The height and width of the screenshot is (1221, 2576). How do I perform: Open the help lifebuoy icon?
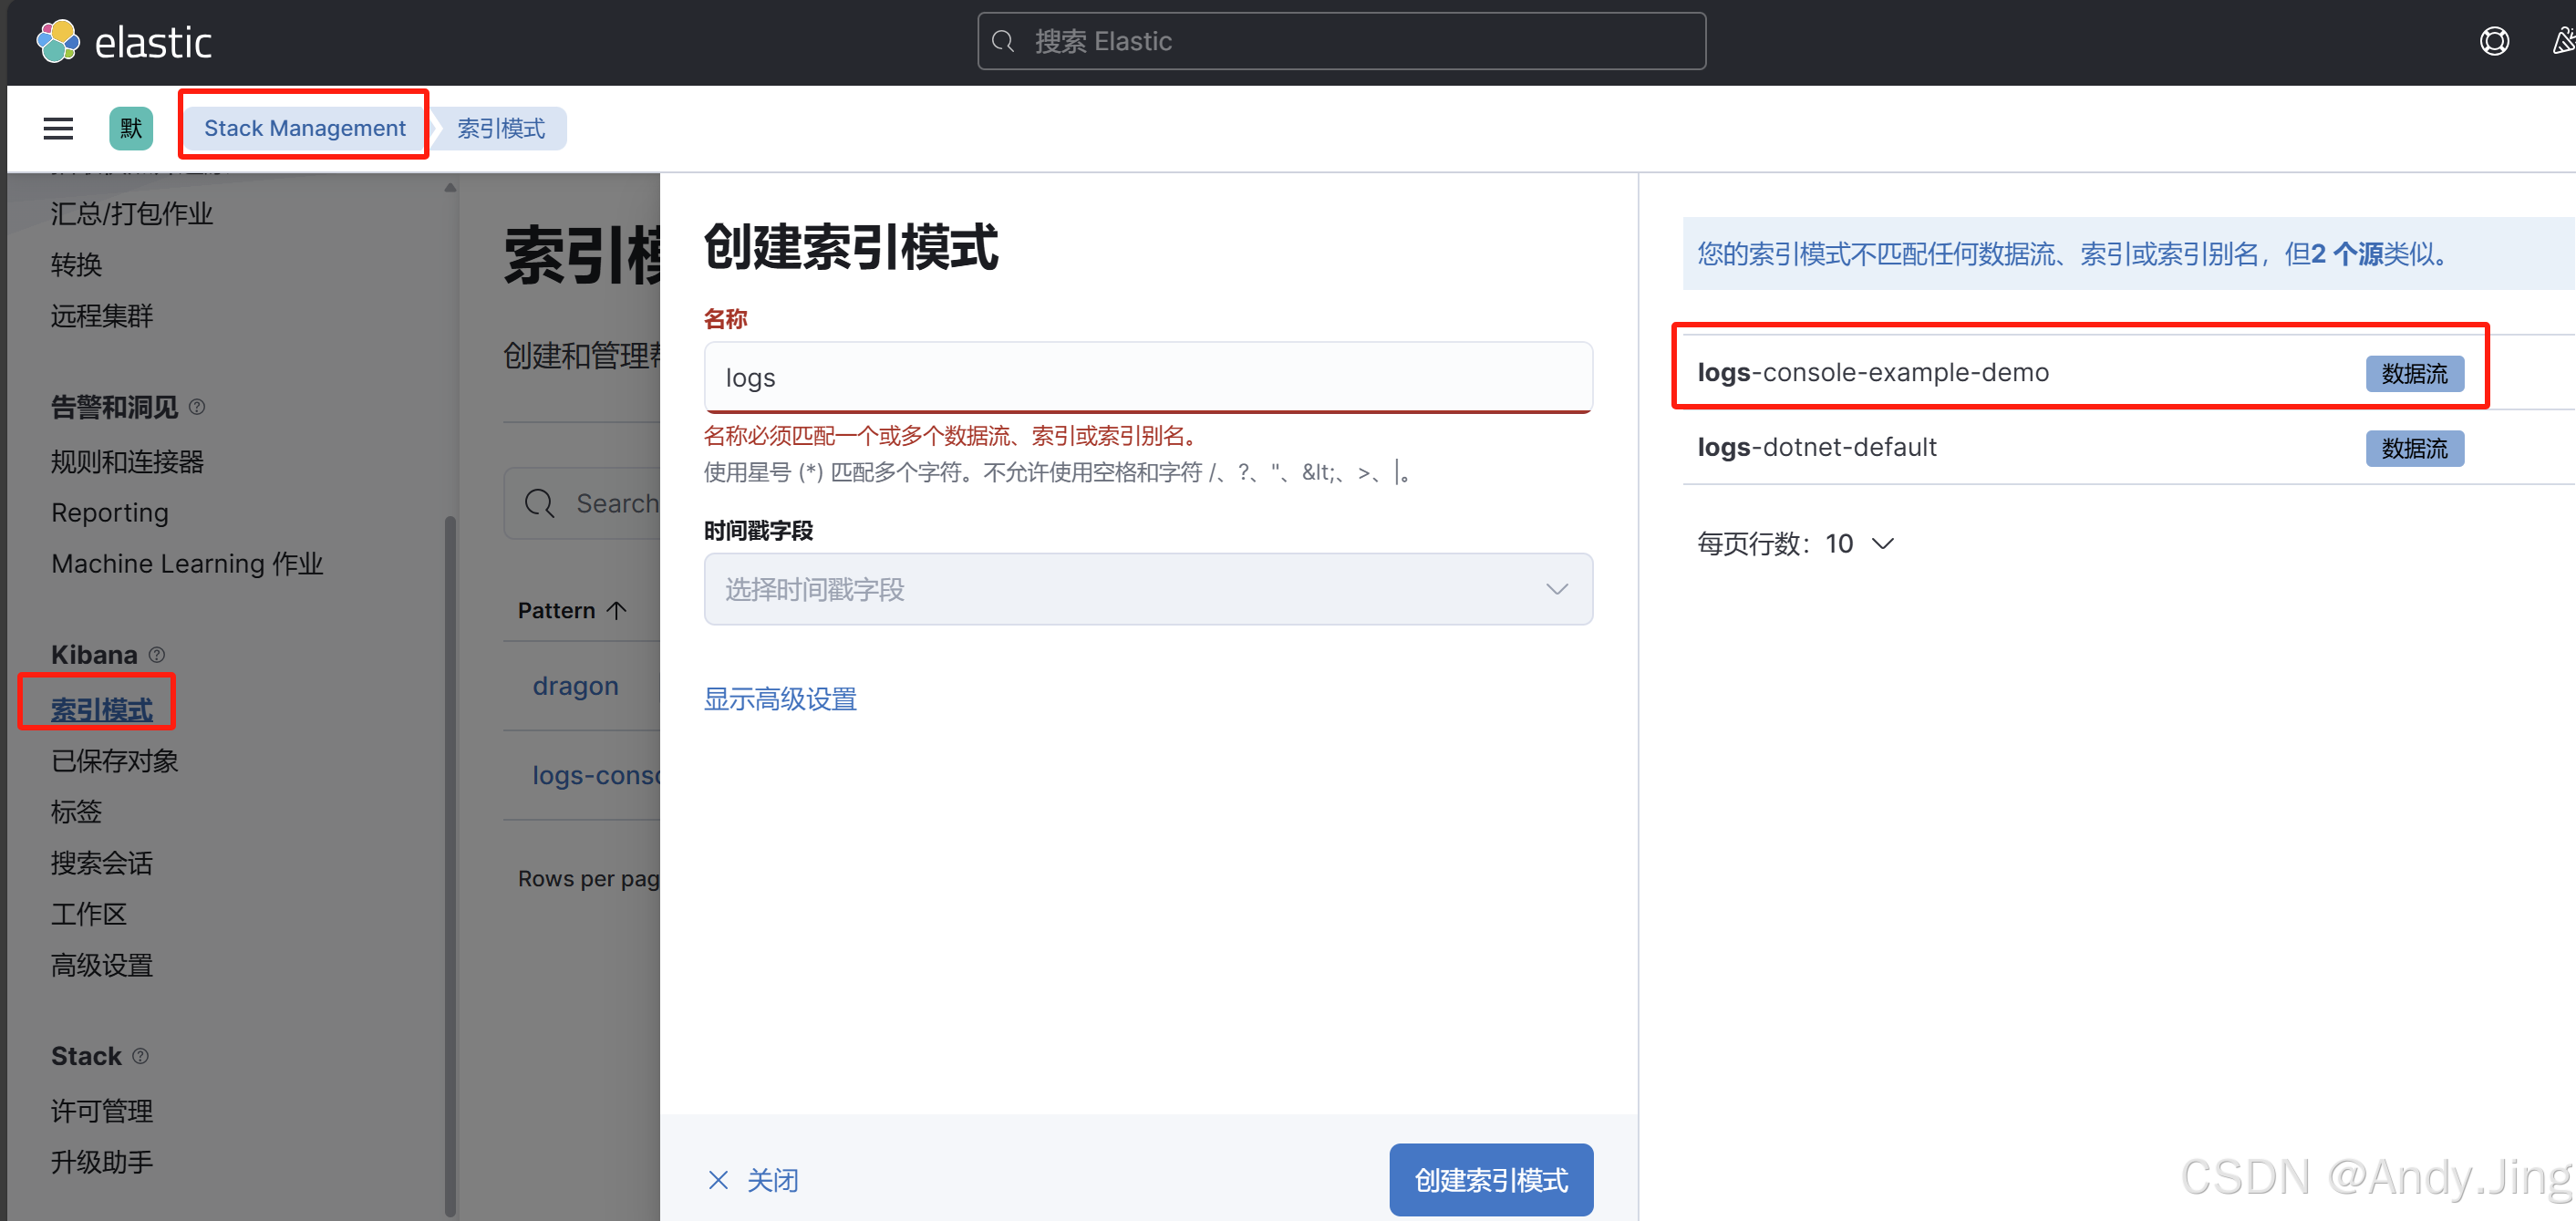(2494, 41)
